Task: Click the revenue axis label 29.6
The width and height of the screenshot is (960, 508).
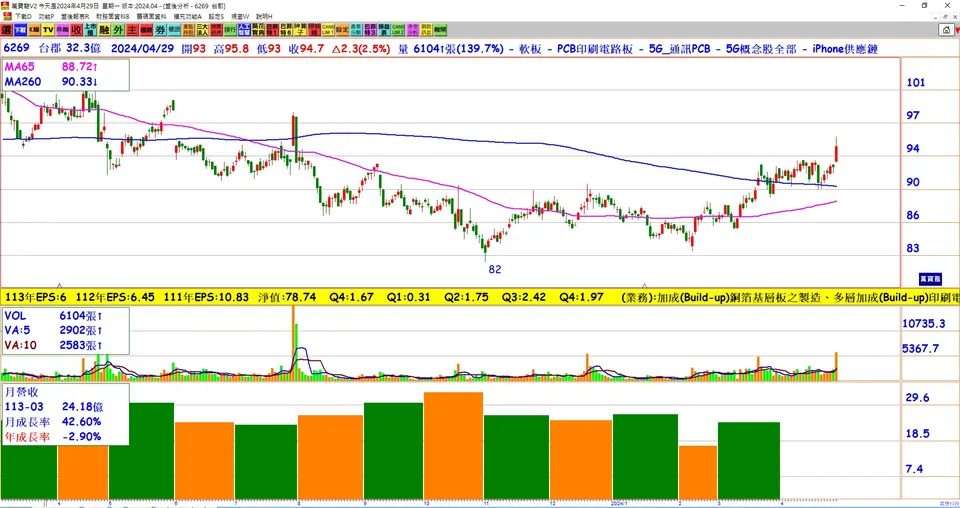Action: 918,398
